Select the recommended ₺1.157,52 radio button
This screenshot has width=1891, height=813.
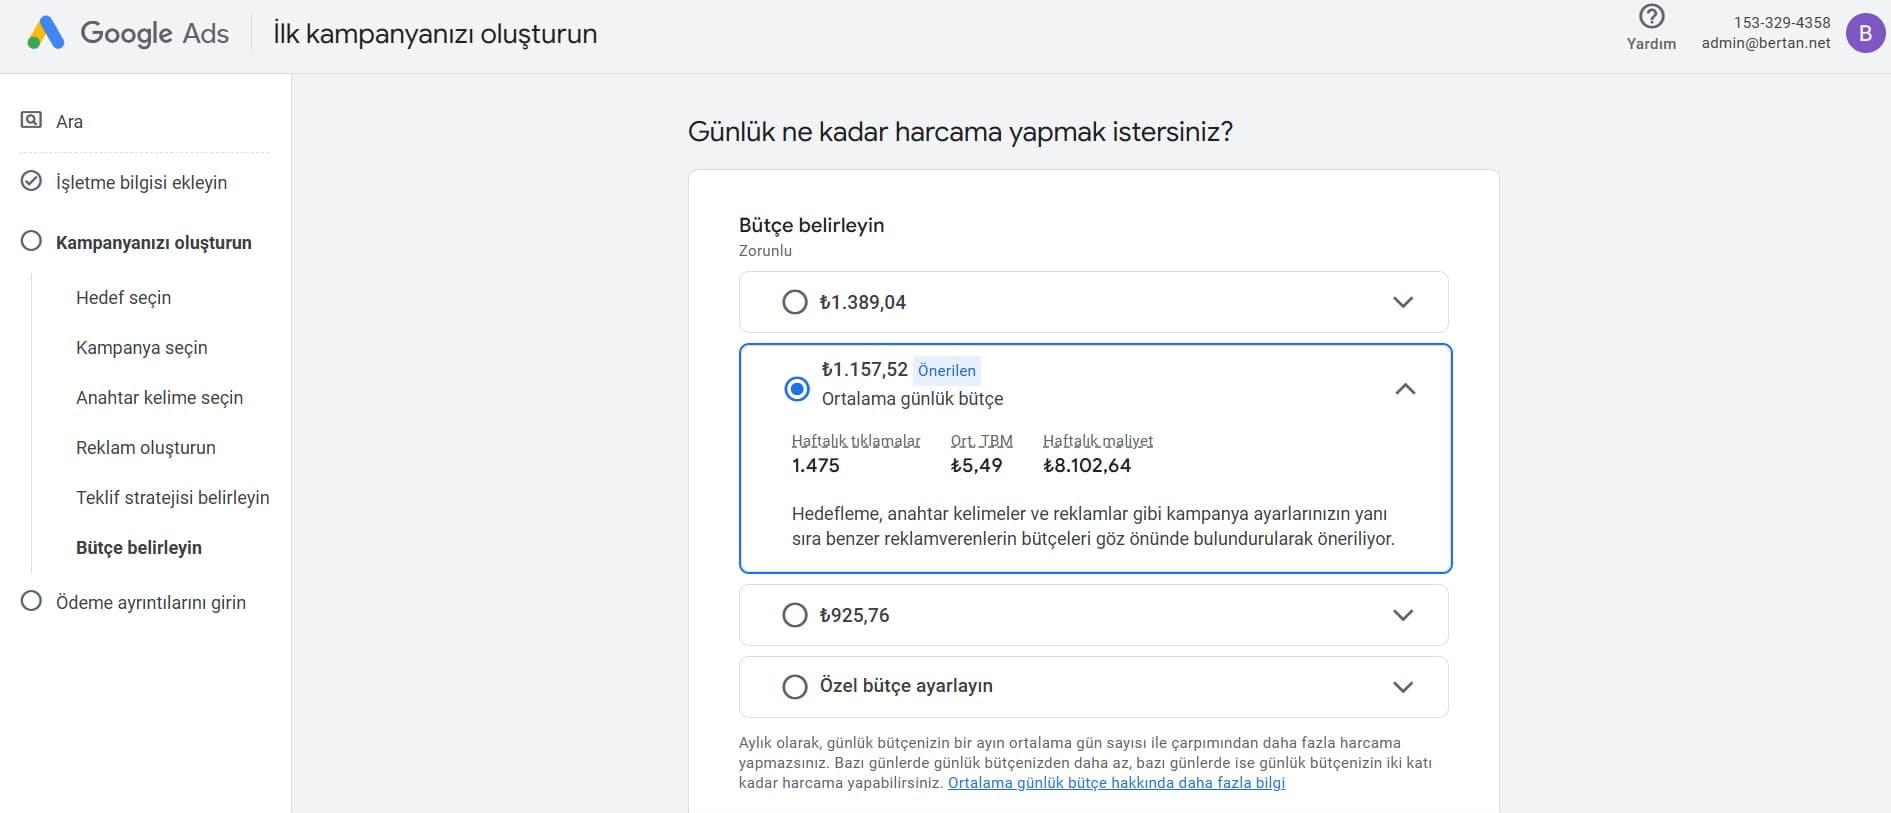click(x=797, y=389)
